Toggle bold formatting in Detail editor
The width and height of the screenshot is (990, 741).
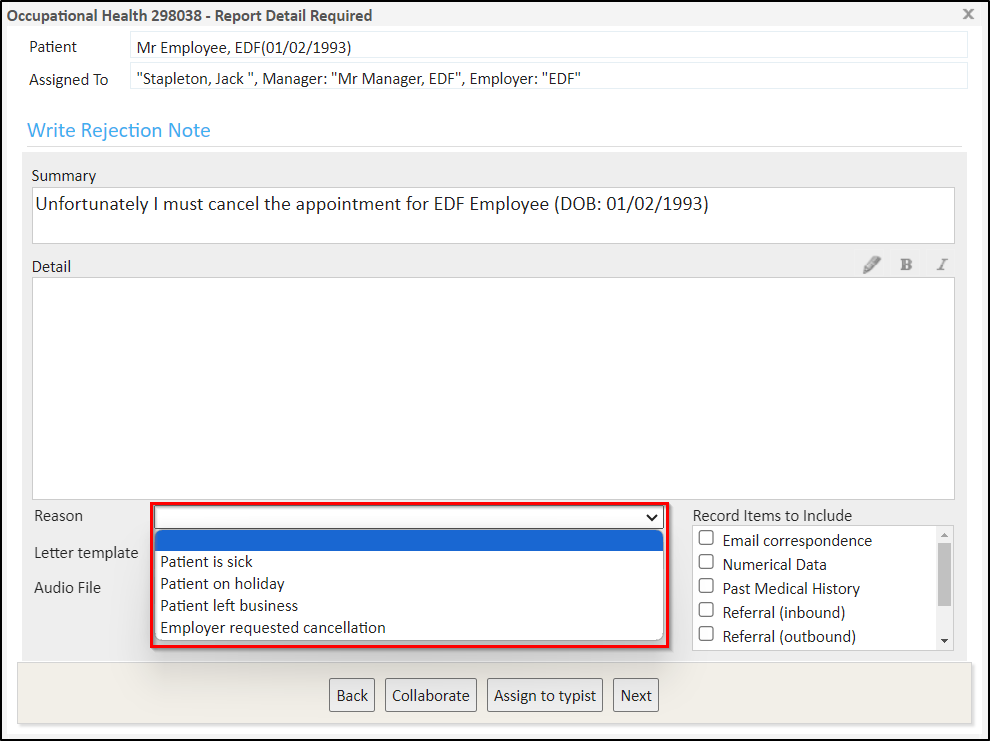(906, 265)
